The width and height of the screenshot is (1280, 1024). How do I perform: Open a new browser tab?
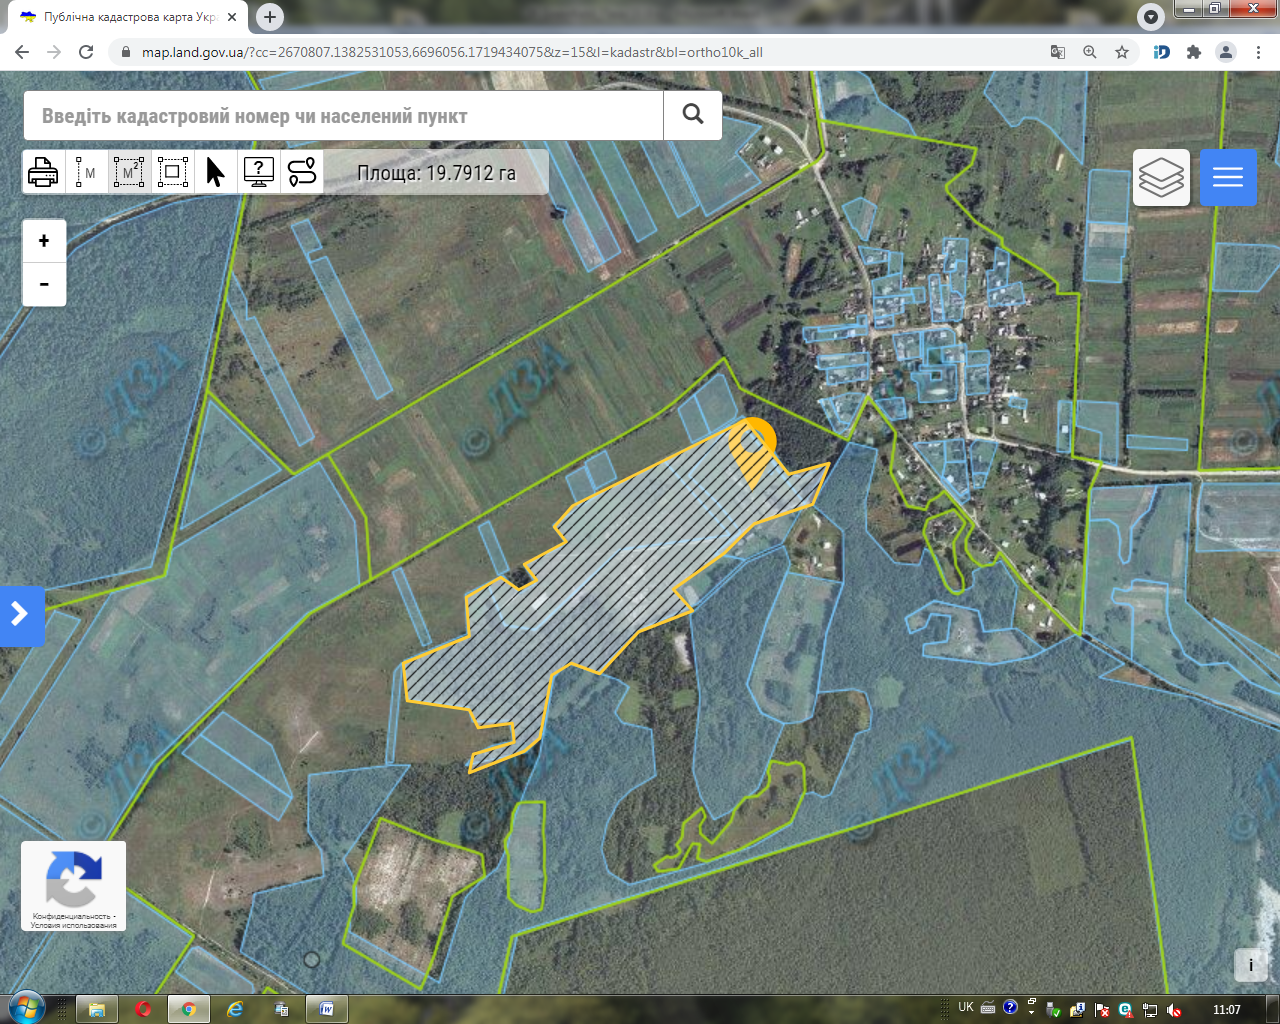(x=269, y=17)
